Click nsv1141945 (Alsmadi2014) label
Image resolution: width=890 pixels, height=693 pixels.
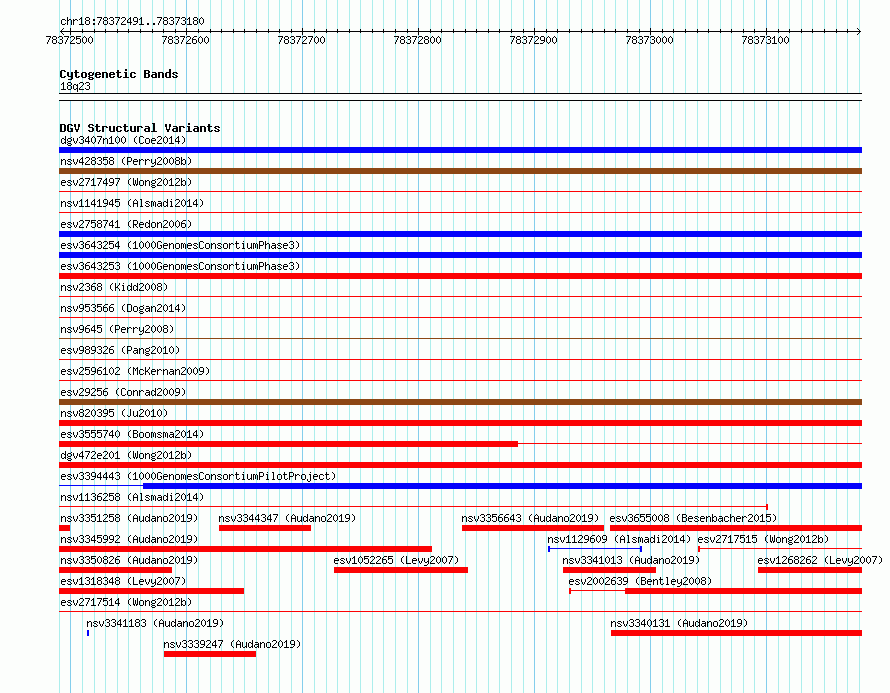pyautogui.click(x=132, y=203)
